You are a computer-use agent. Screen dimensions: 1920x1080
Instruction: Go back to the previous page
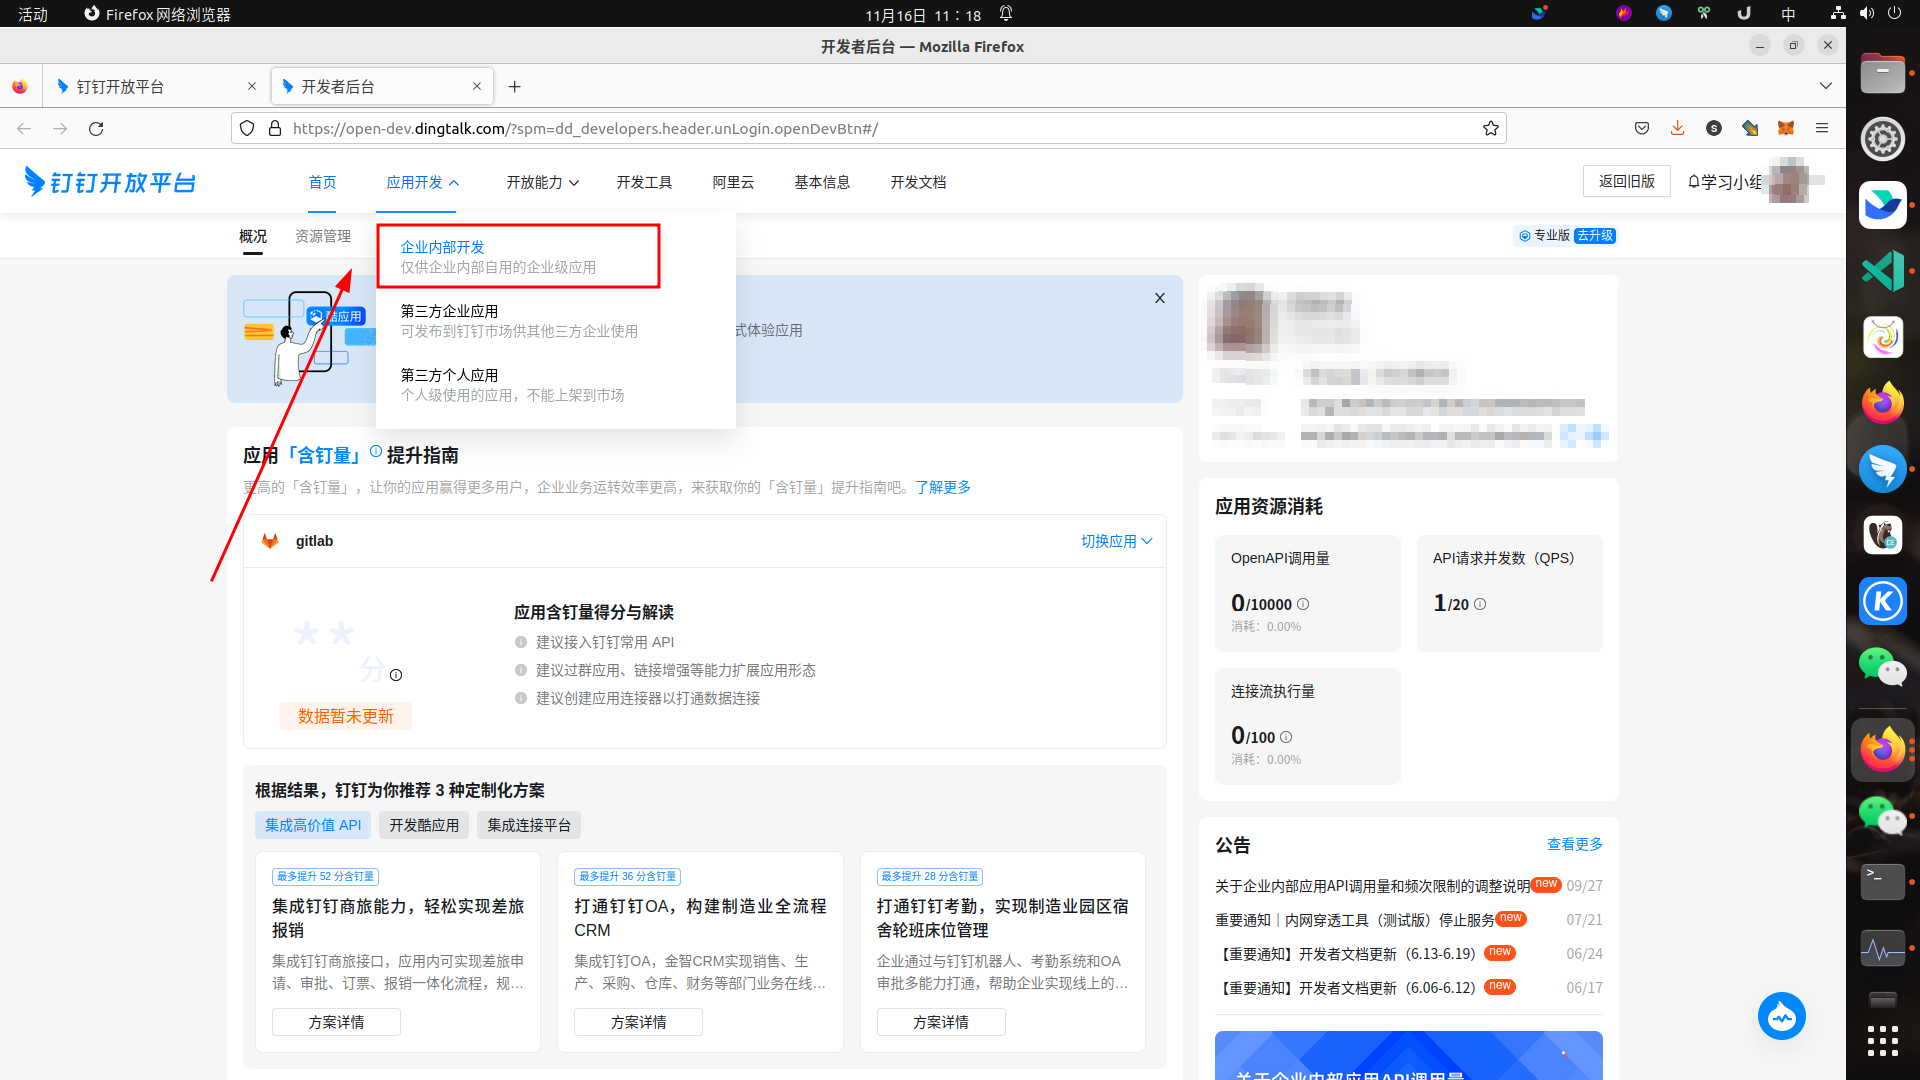(x=24, y=128)
